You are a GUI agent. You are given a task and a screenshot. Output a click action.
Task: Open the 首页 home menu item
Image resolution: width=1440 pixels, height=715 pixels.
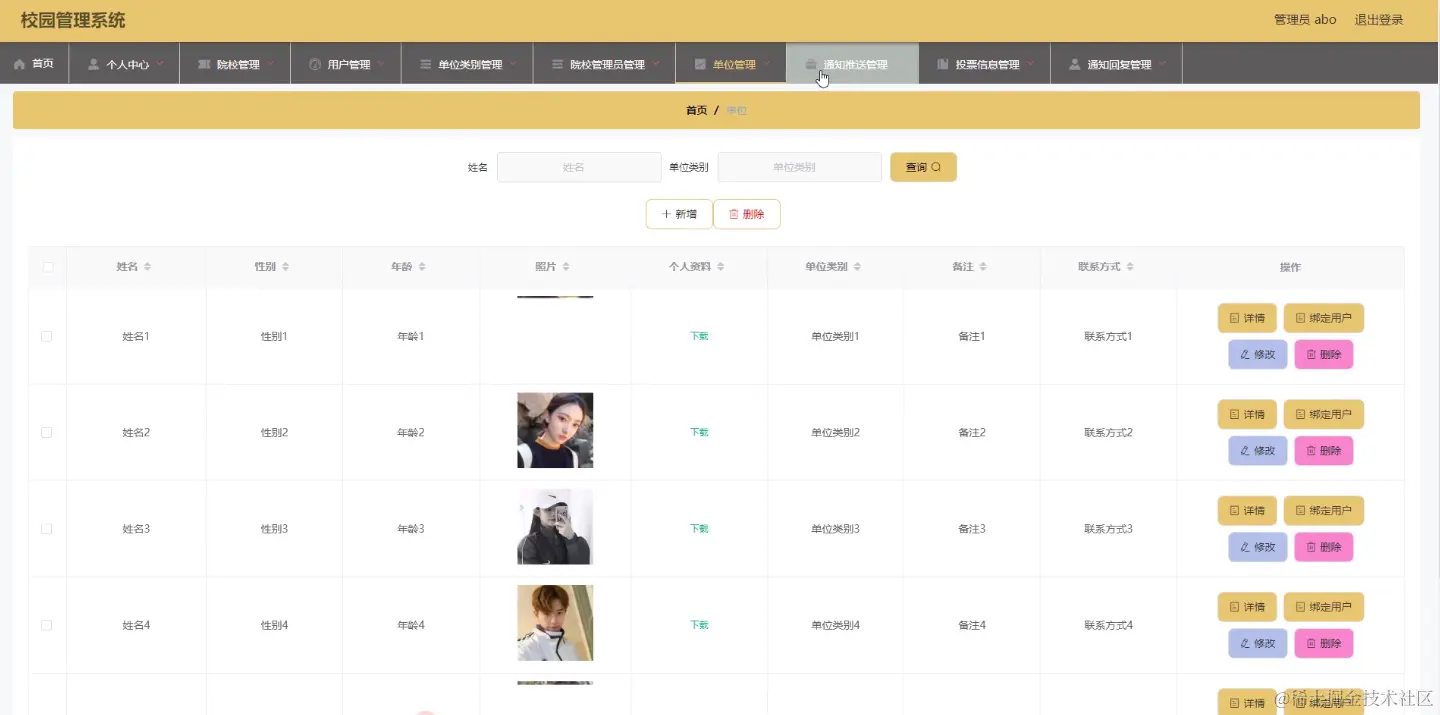click(34, 64)
